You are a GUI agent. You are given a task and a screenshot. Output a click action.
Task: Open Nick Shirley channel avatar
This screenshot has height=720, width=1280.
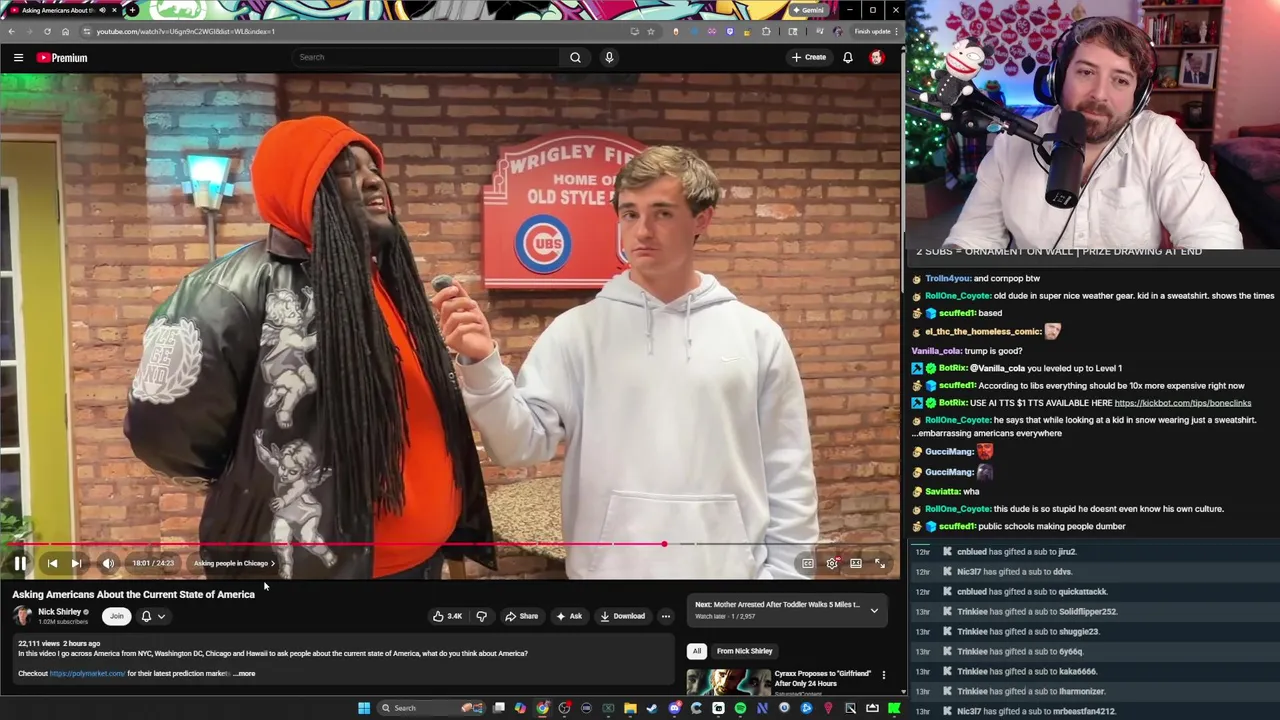pyautogui.click(x=22, y=616)
